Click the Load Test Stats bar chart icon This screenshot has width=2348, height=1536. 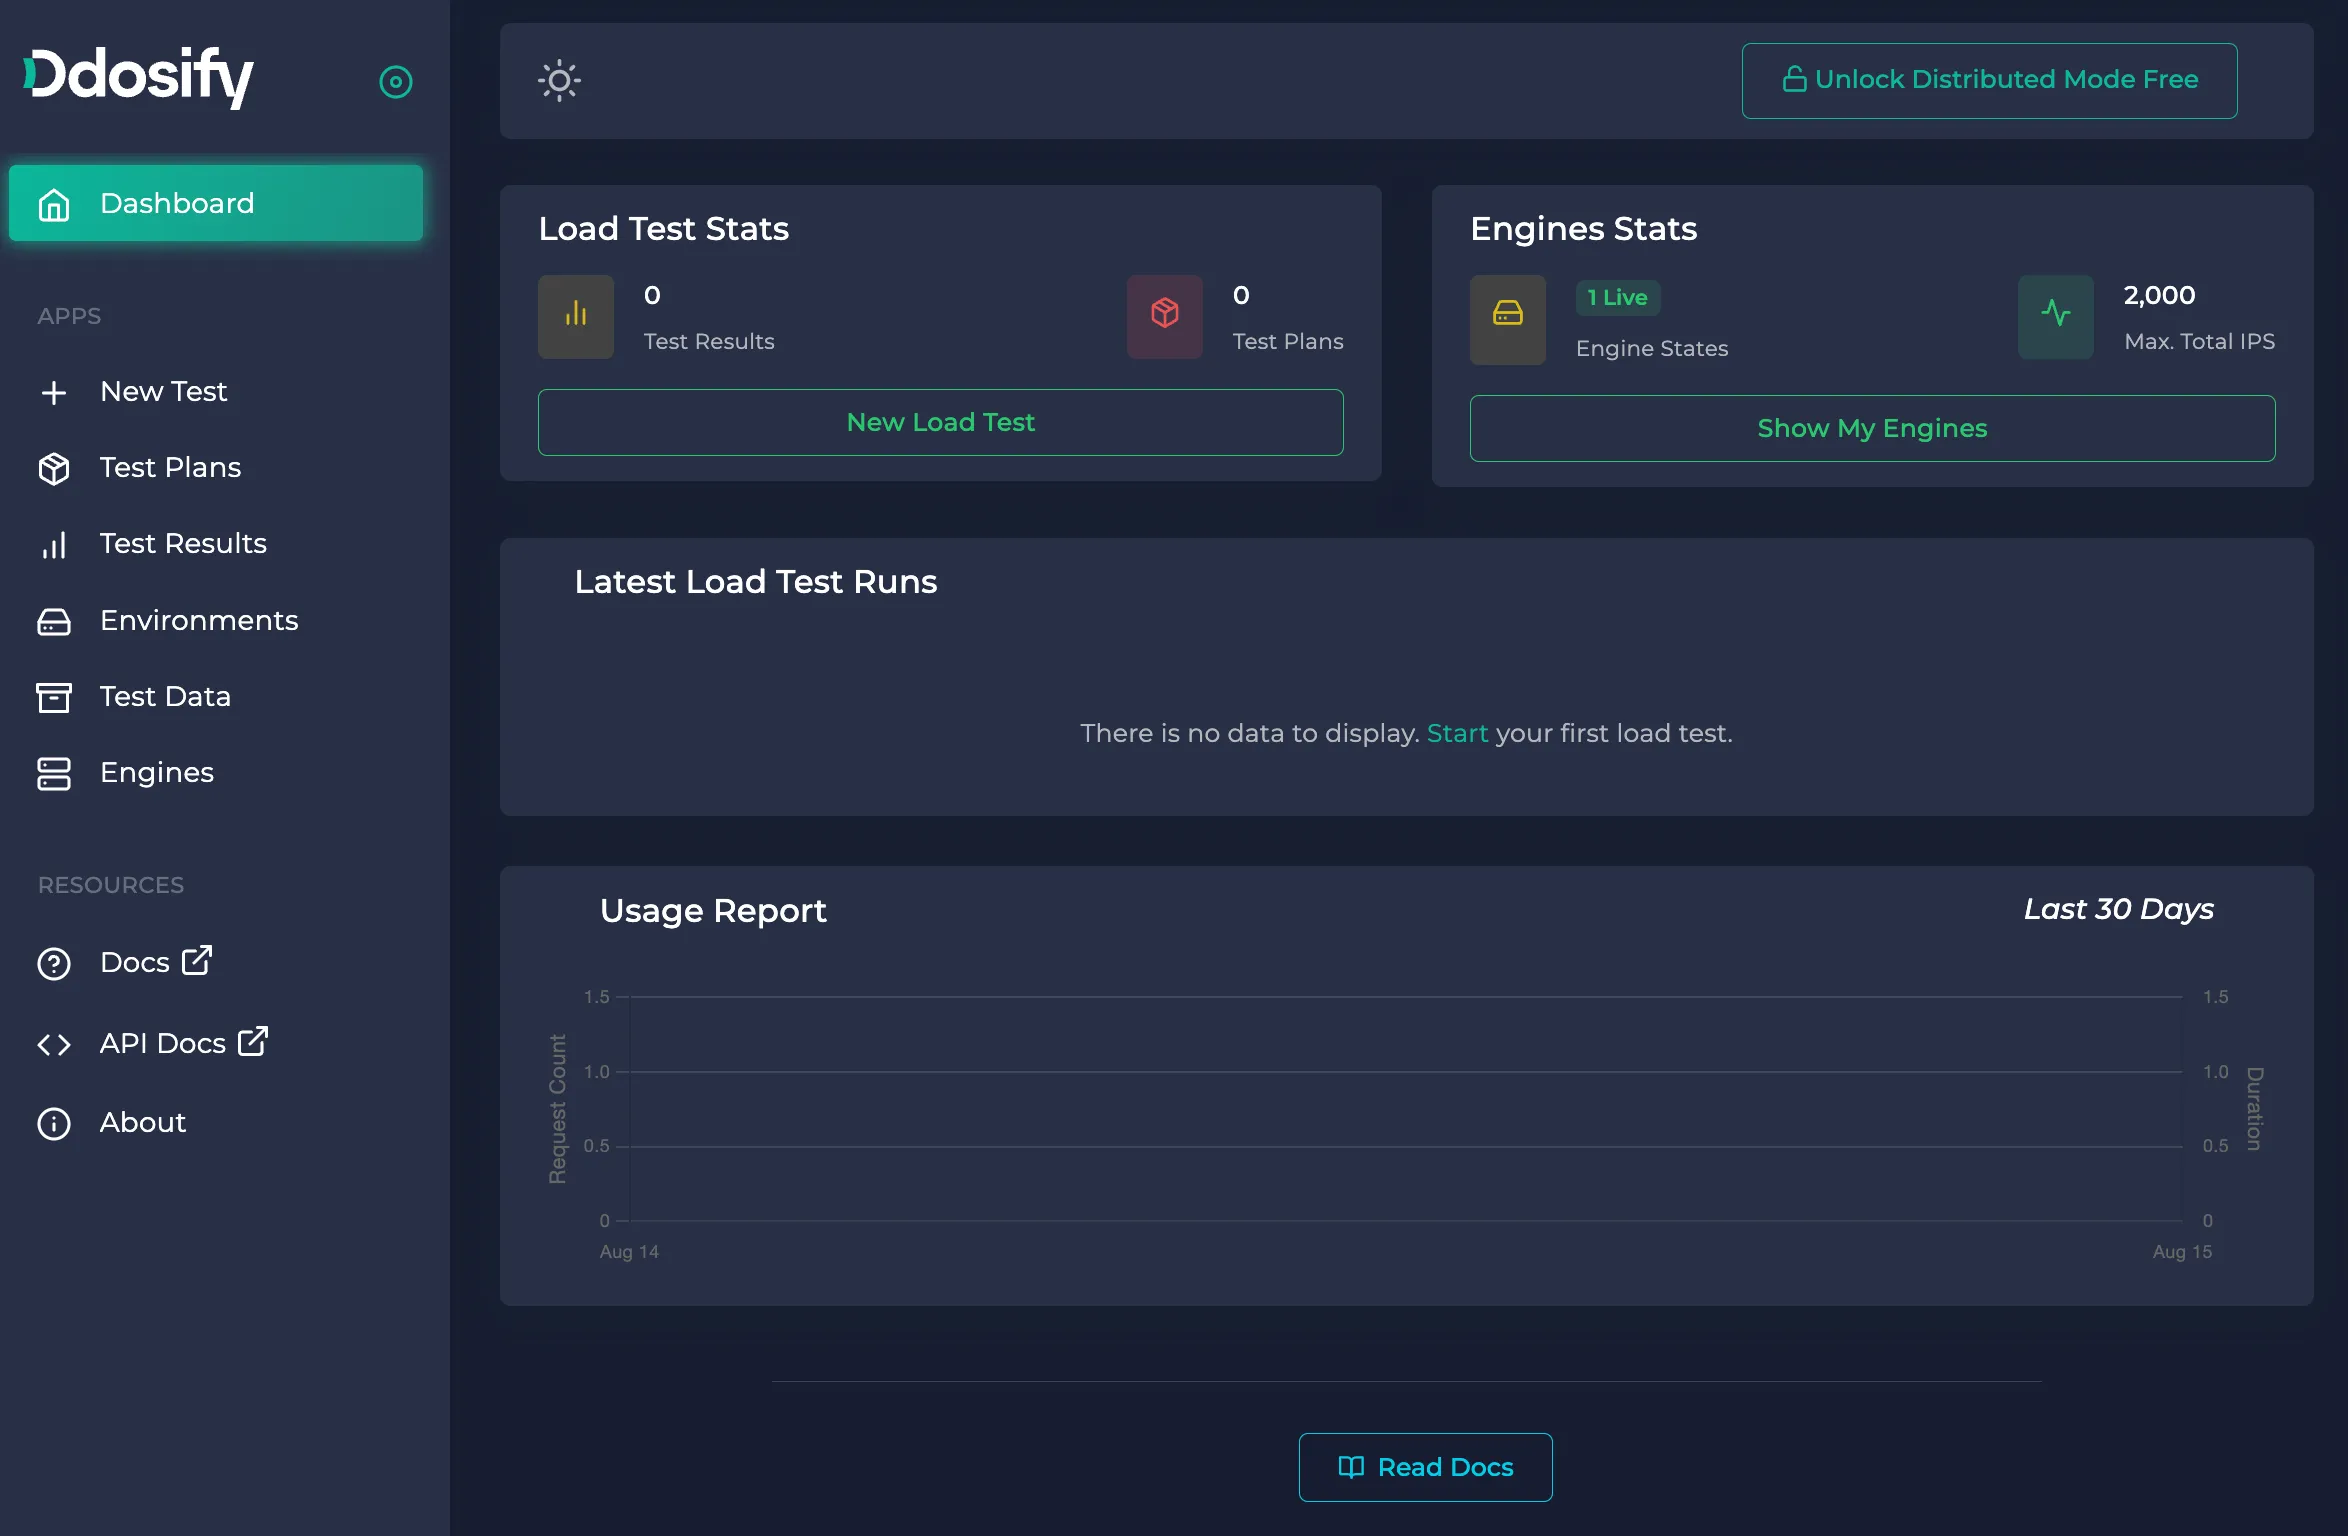click(x=576, y=315)
